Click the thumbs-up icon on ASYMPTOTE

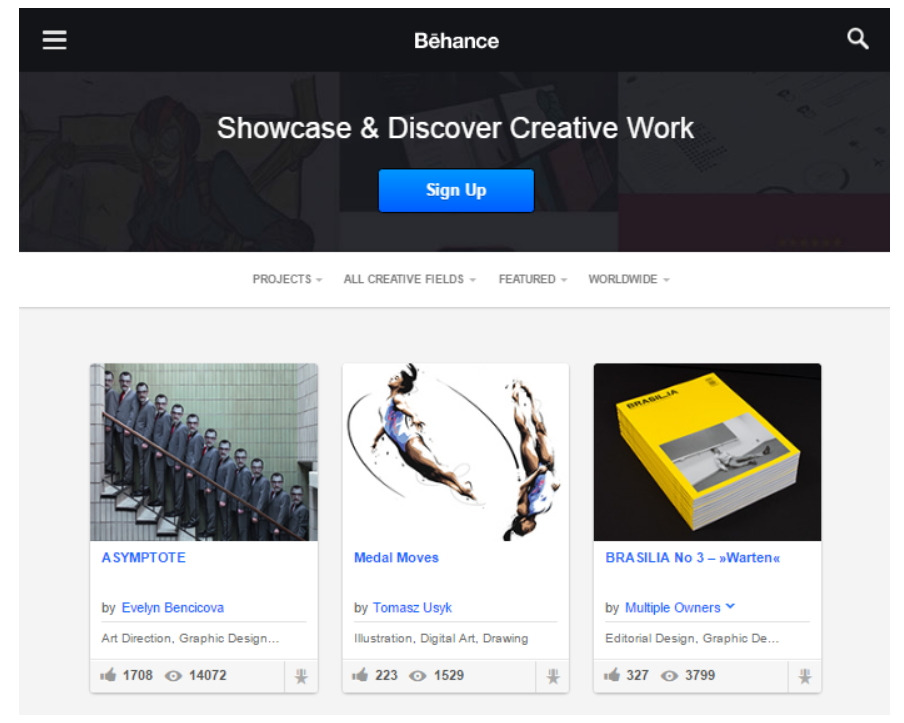coord(108,675)
